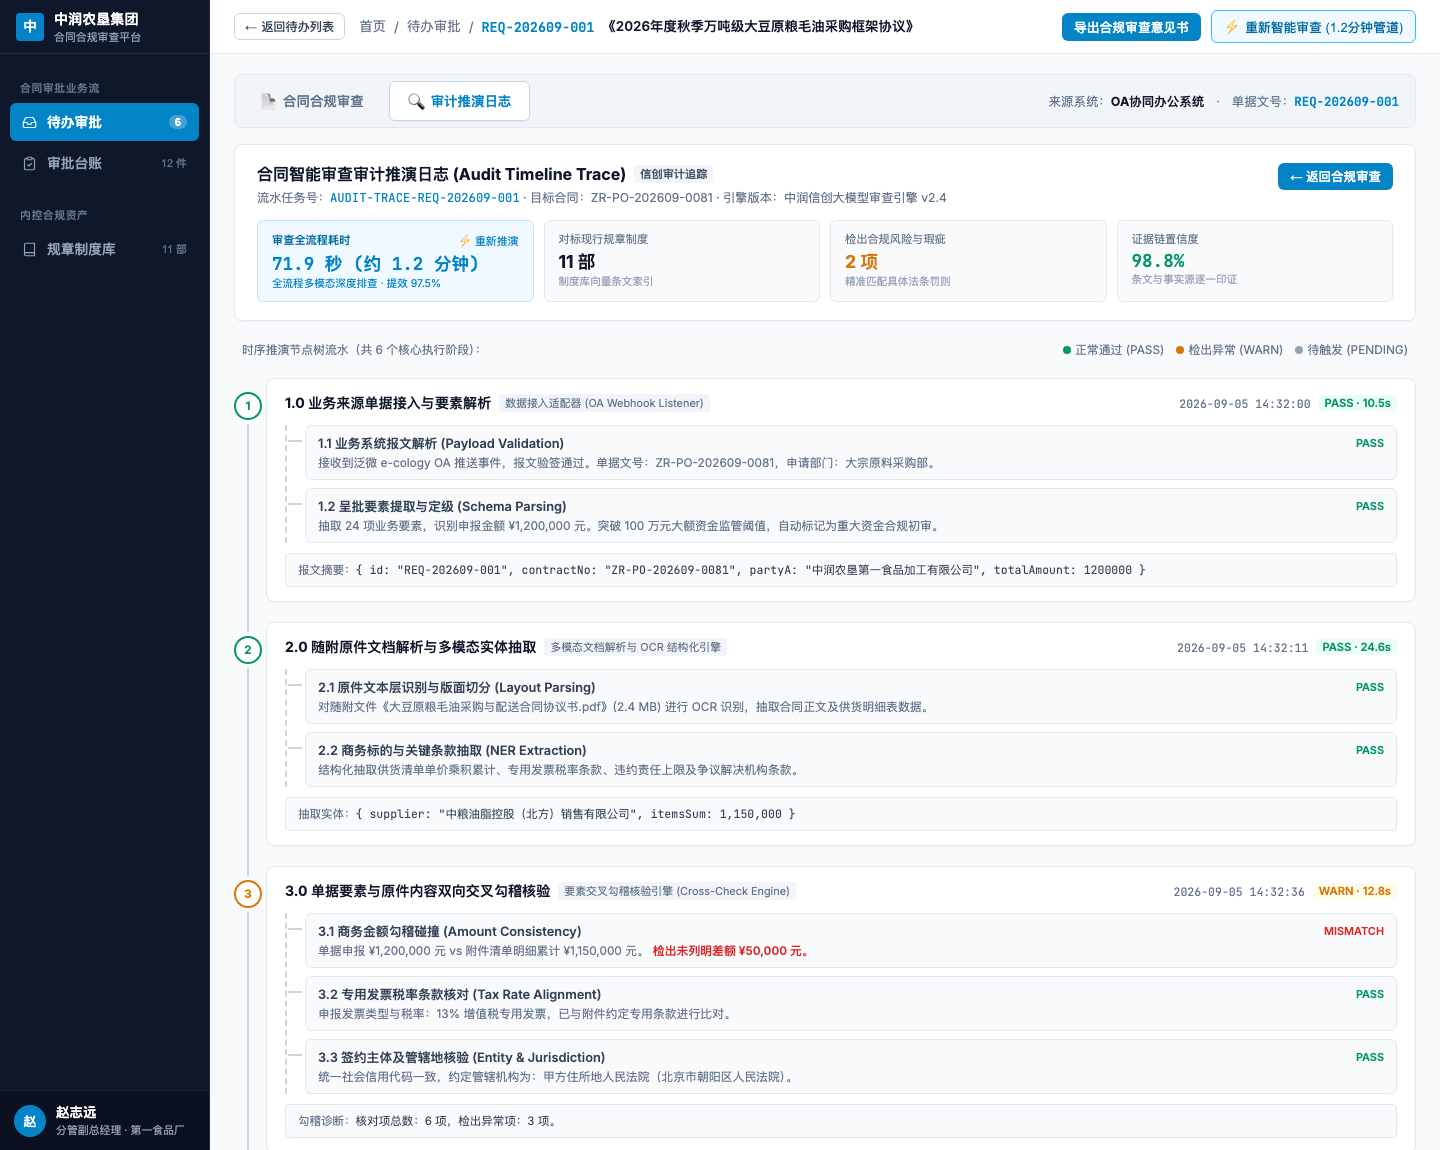Viewport: 1440px width, 1150px height.
Task: Select the orange step 3 timeline marker
Action: (248, 893)
